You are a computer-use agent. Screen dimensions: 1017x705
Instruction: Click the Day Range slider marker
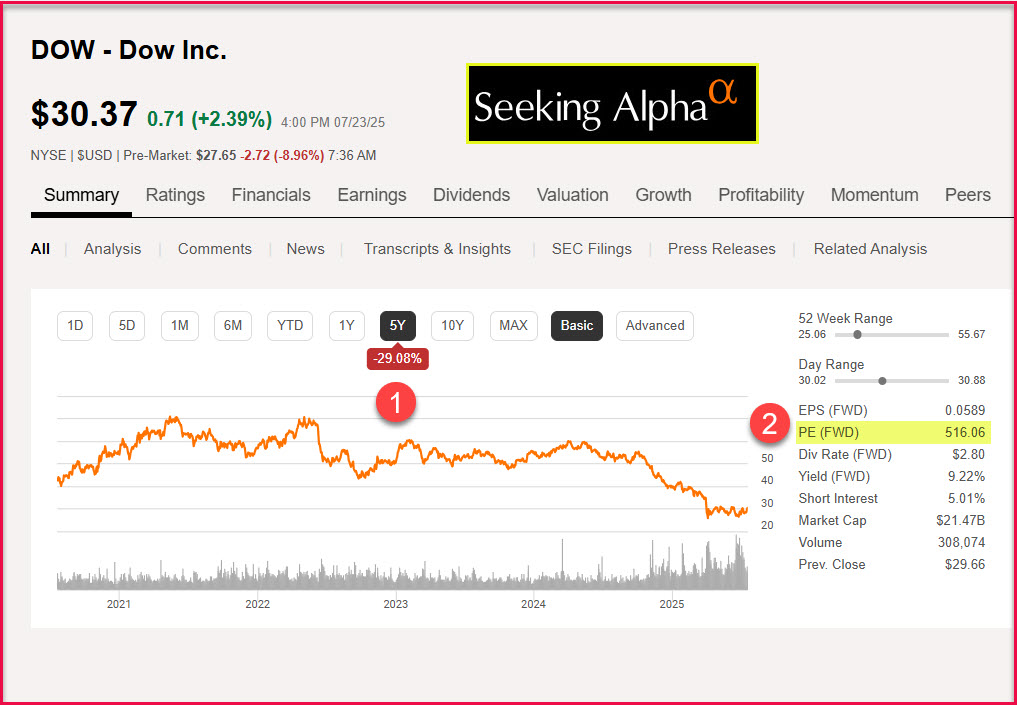882,380
